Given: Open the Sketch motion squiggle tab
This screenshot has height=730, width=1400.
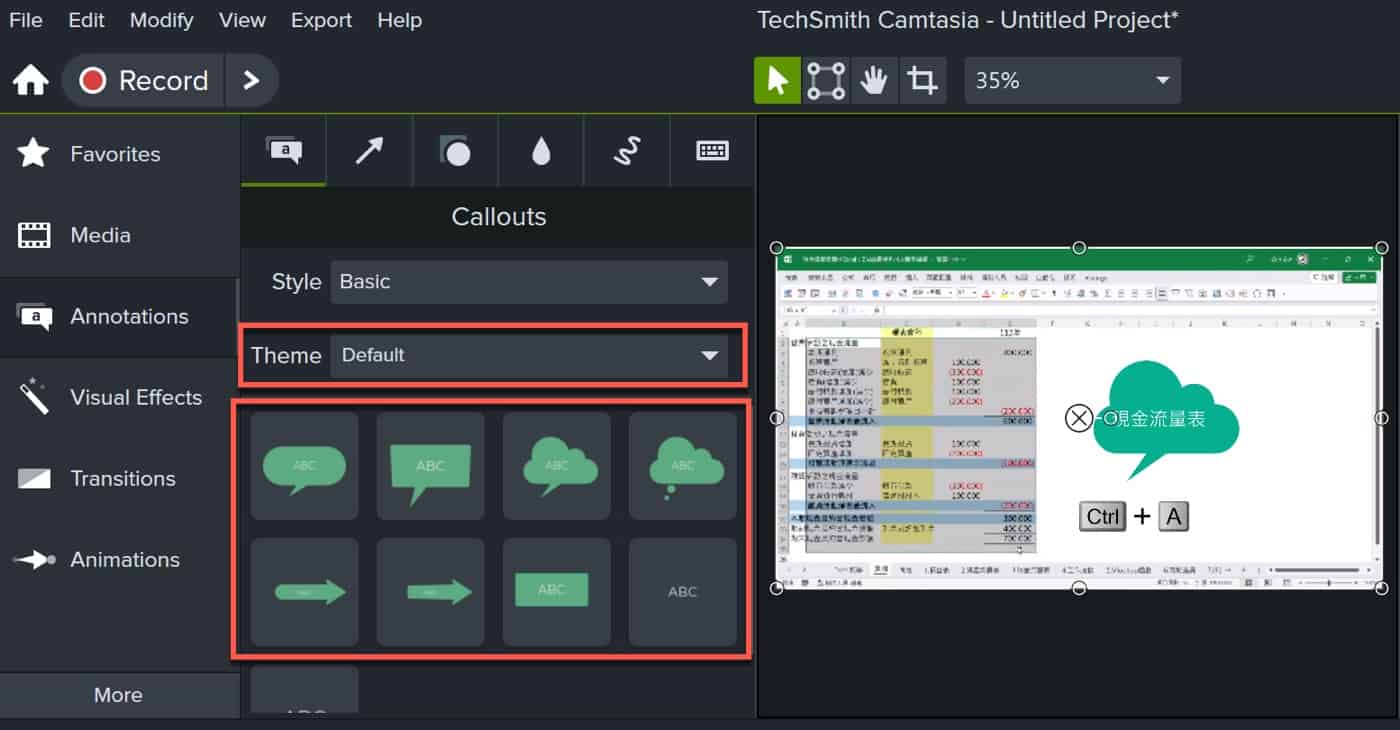Looking at the screenshot, I should coord(626,151).
